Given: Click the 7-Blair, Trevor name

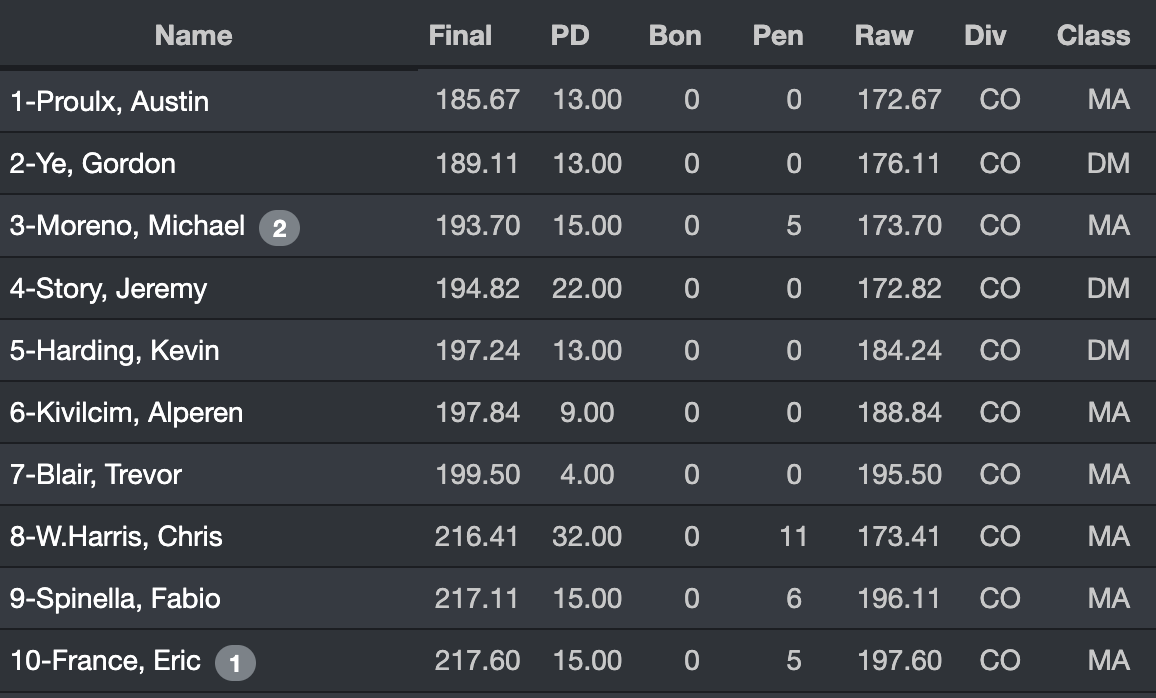Looking at the screenshot, I should click(x=95, y=475).
